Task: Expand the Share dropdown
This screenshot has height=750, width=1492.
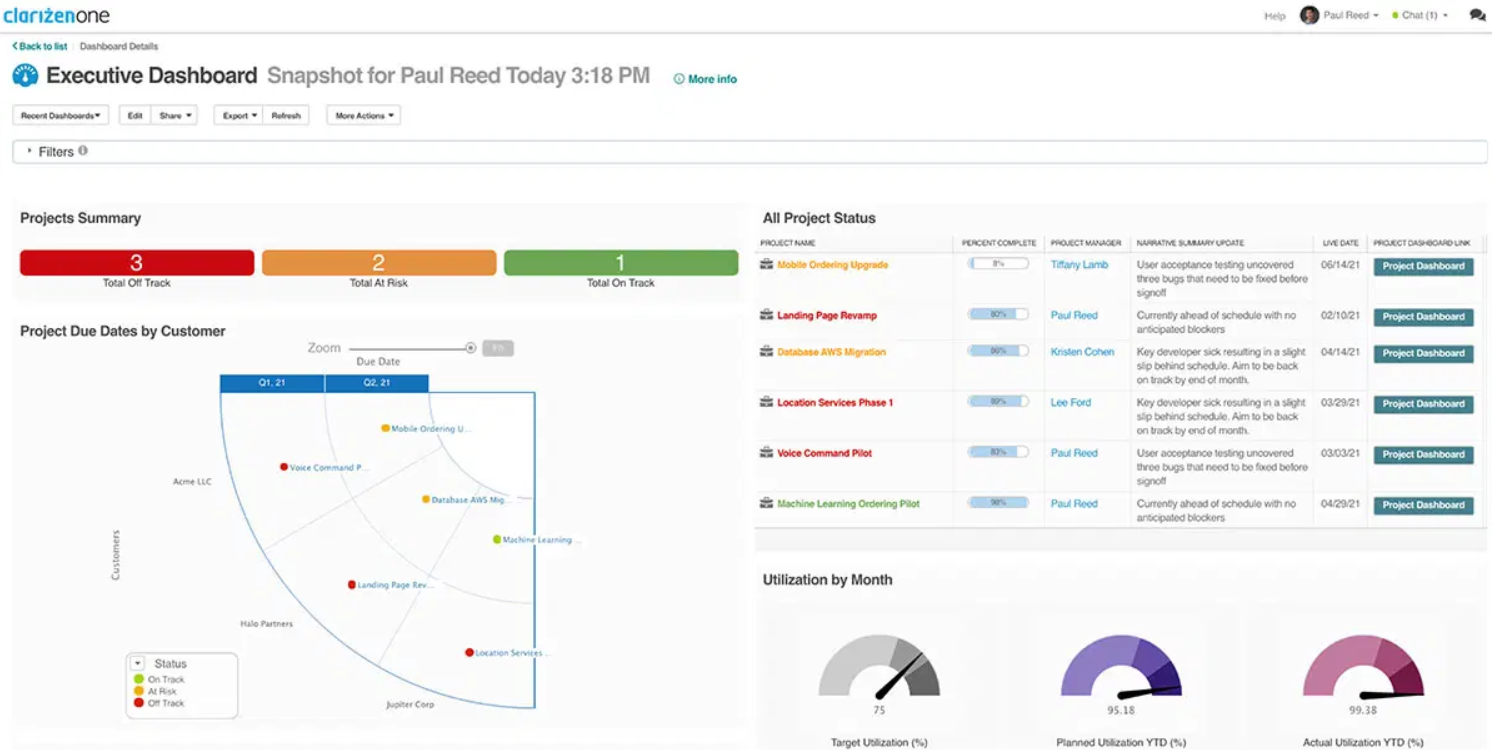Action: (x=176, y=114)
